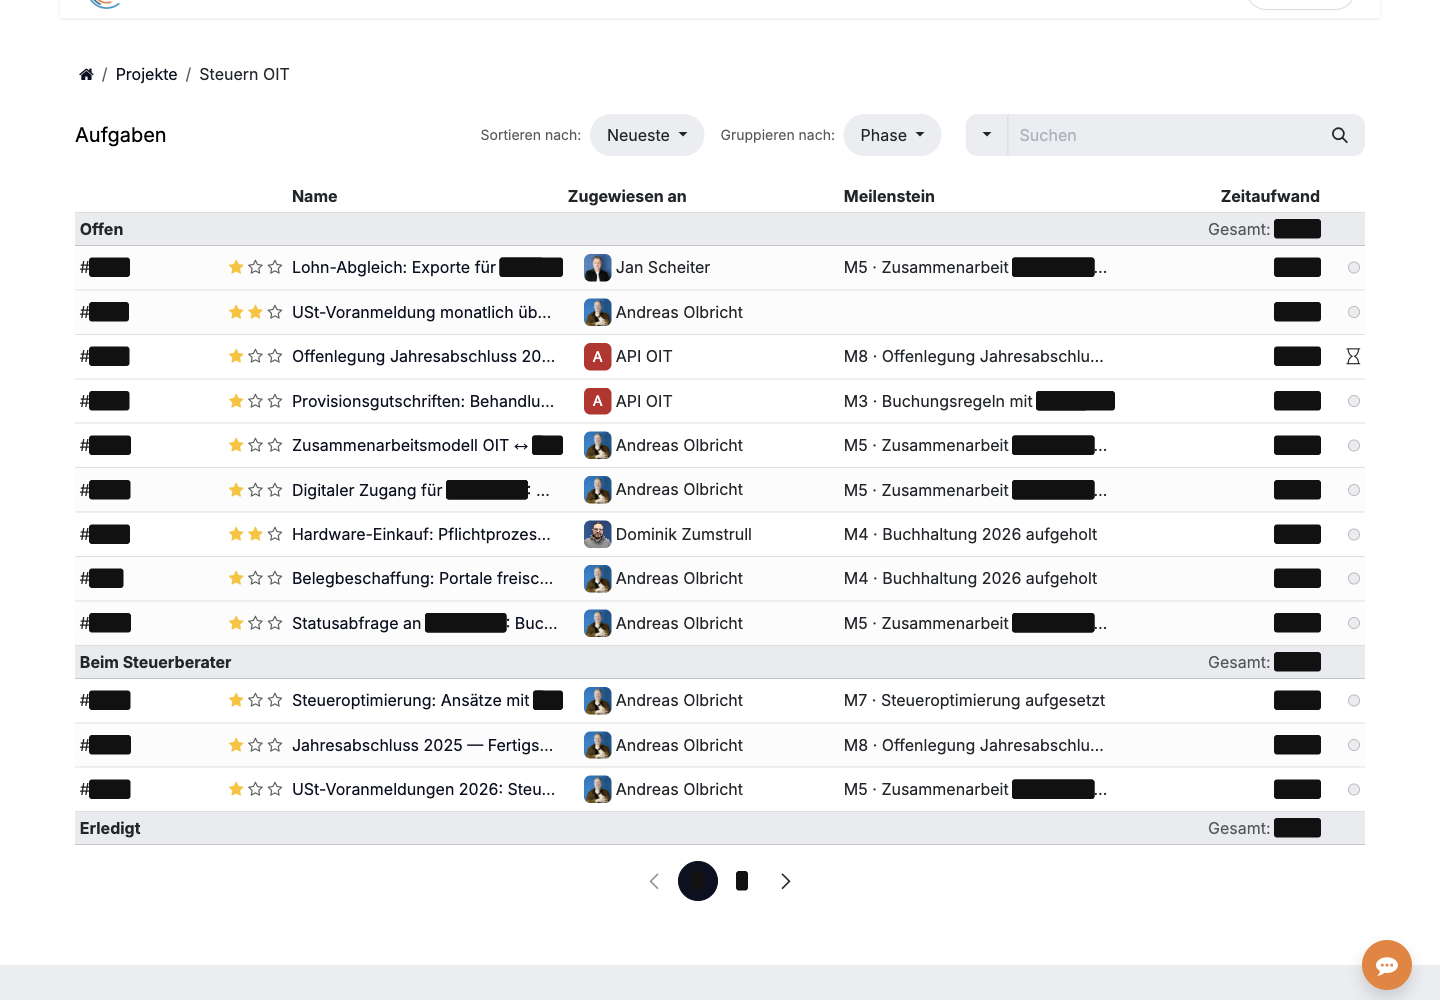Go to previous page arrow in pagination

(654, 881)
